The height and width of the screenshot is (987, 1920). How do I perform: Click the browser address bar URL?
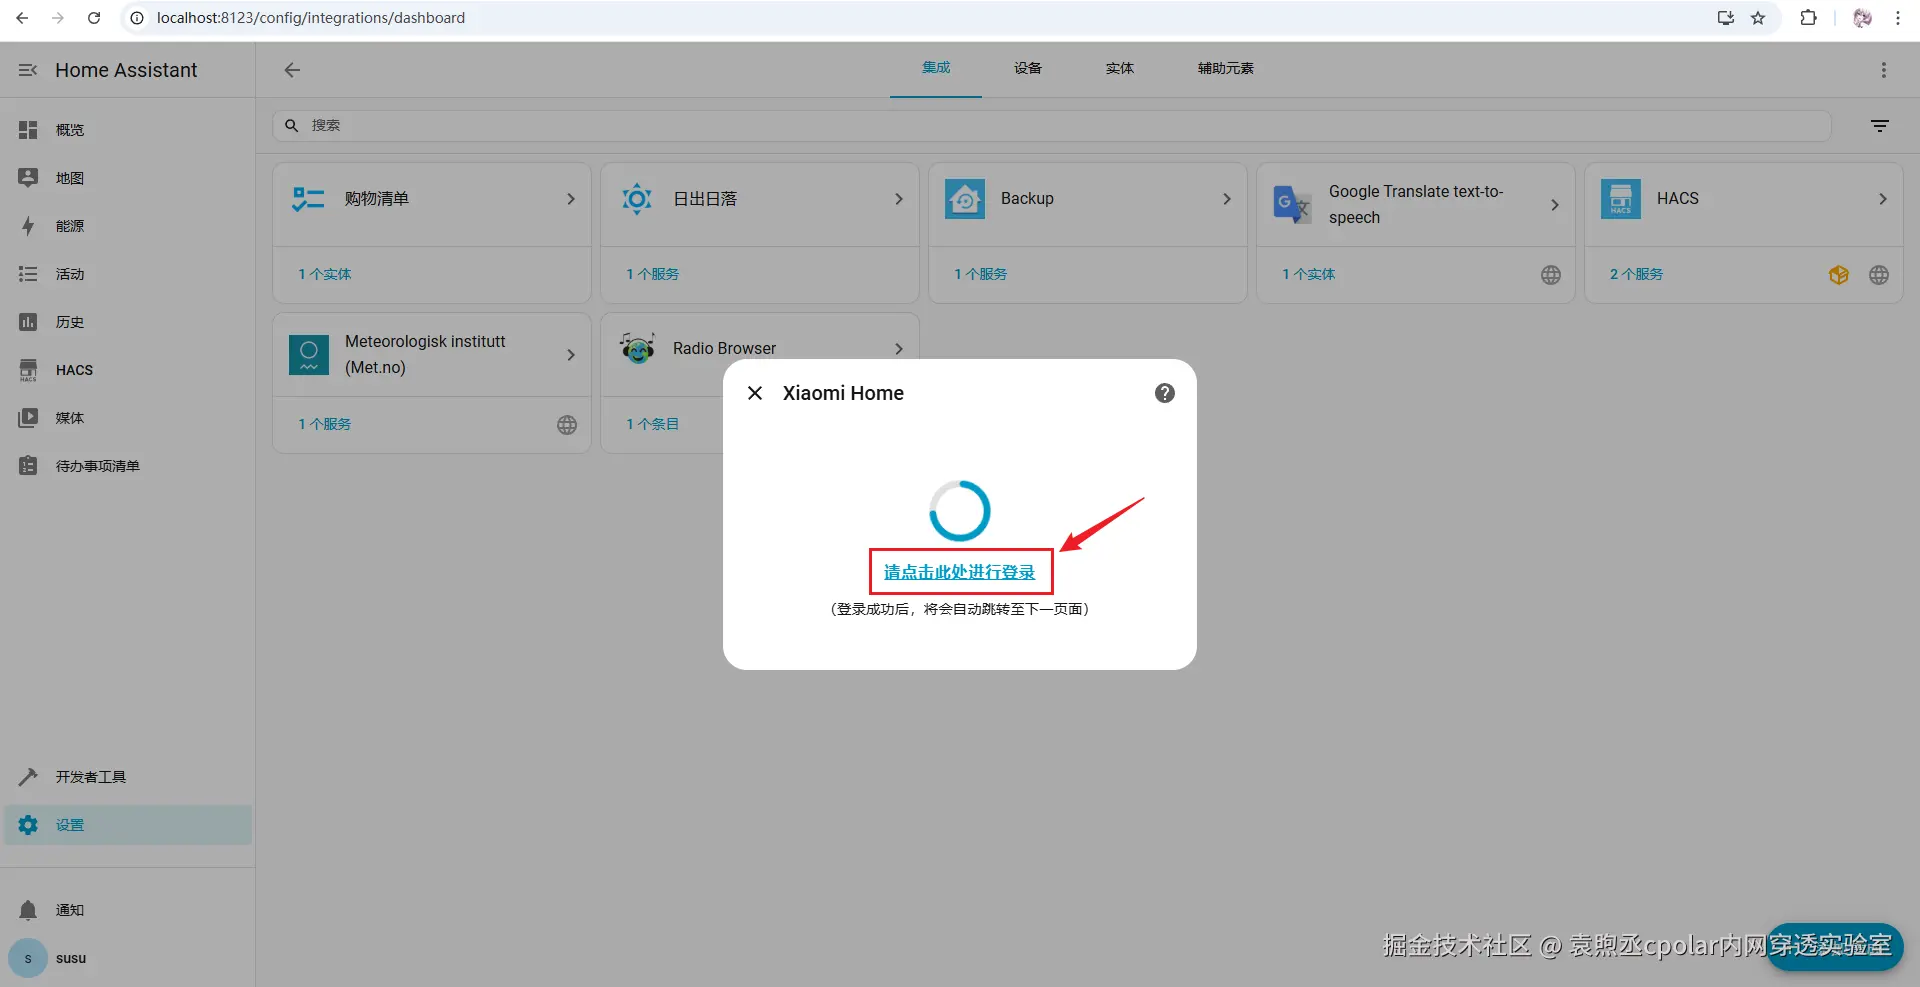(x=311, y=18)
